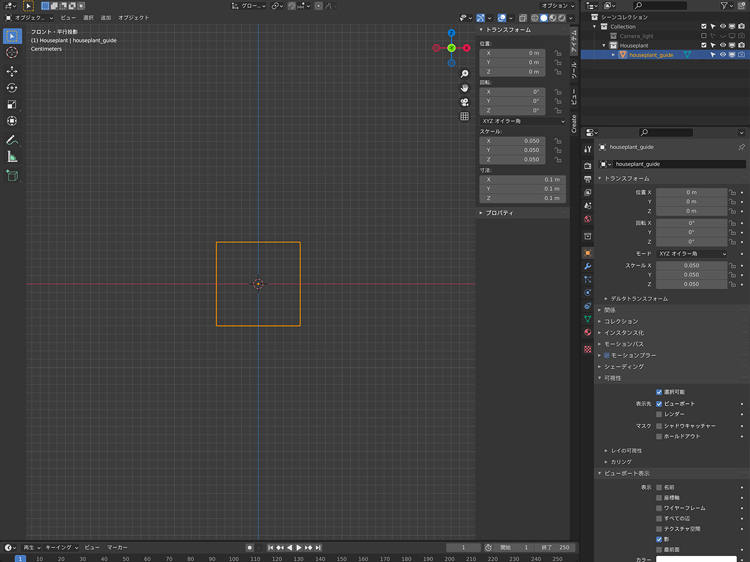Click the white カラー swatch
Image resolution: width=750 pixels, height=562 pixels.
(696, 559)
